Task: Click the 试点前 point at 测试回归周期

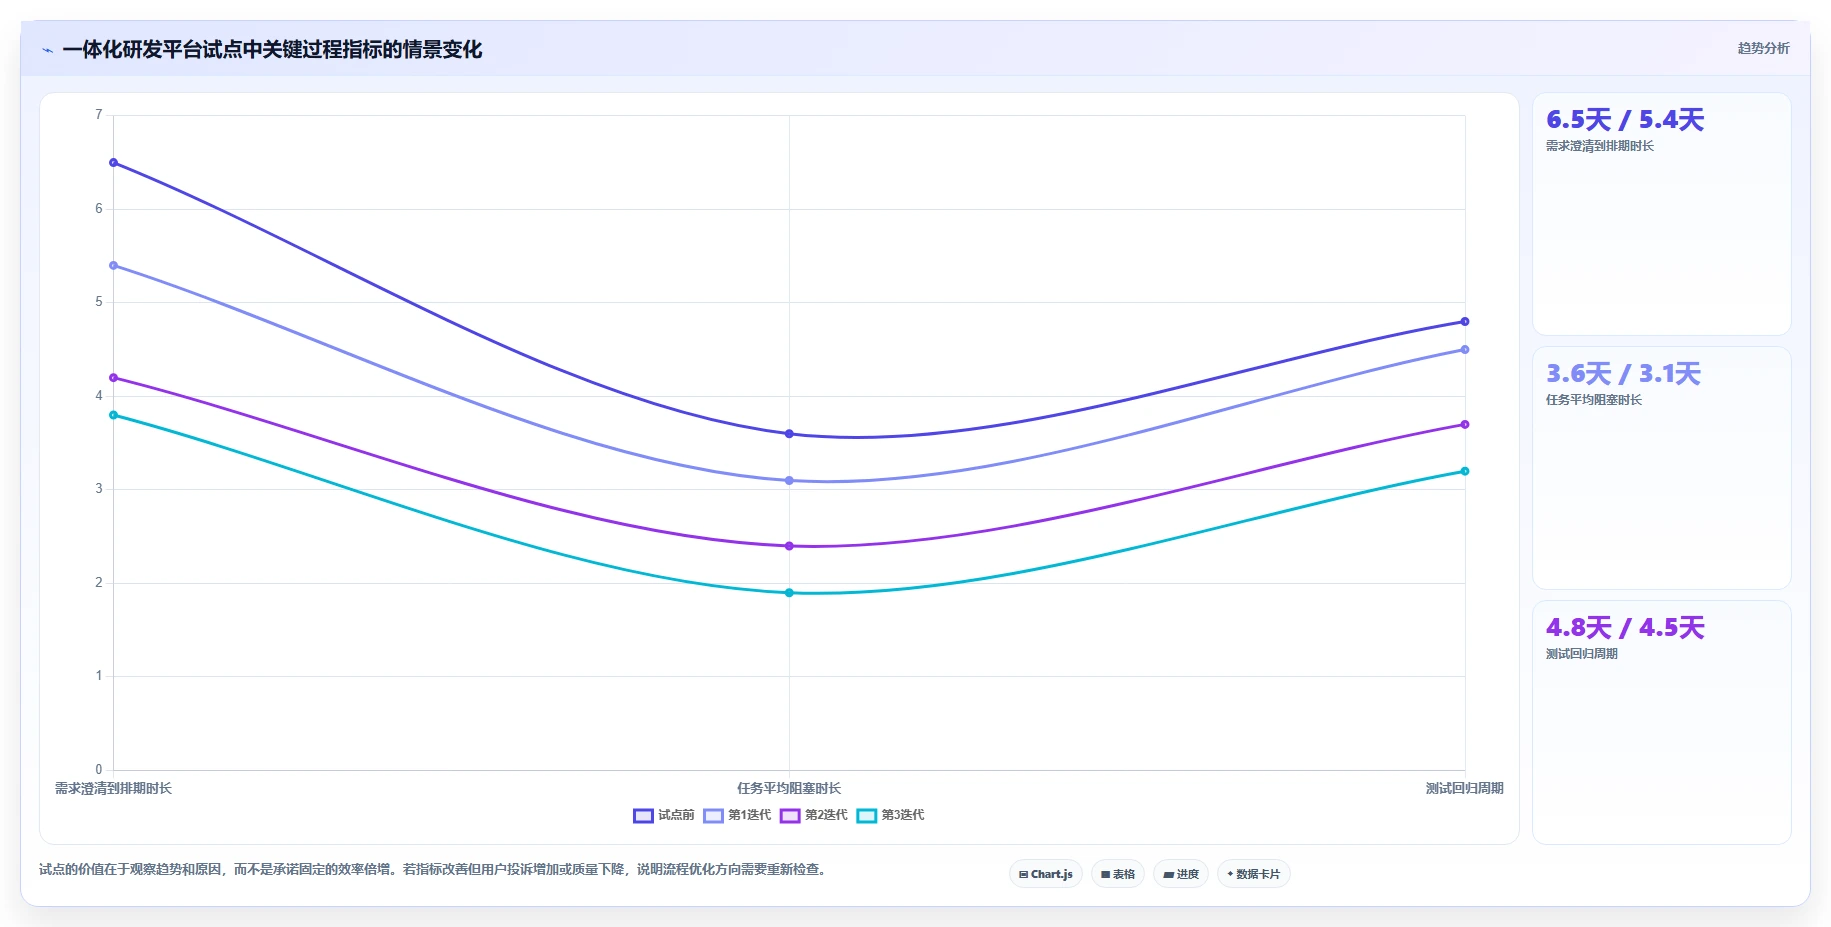Action: [x=1465, y=321]
